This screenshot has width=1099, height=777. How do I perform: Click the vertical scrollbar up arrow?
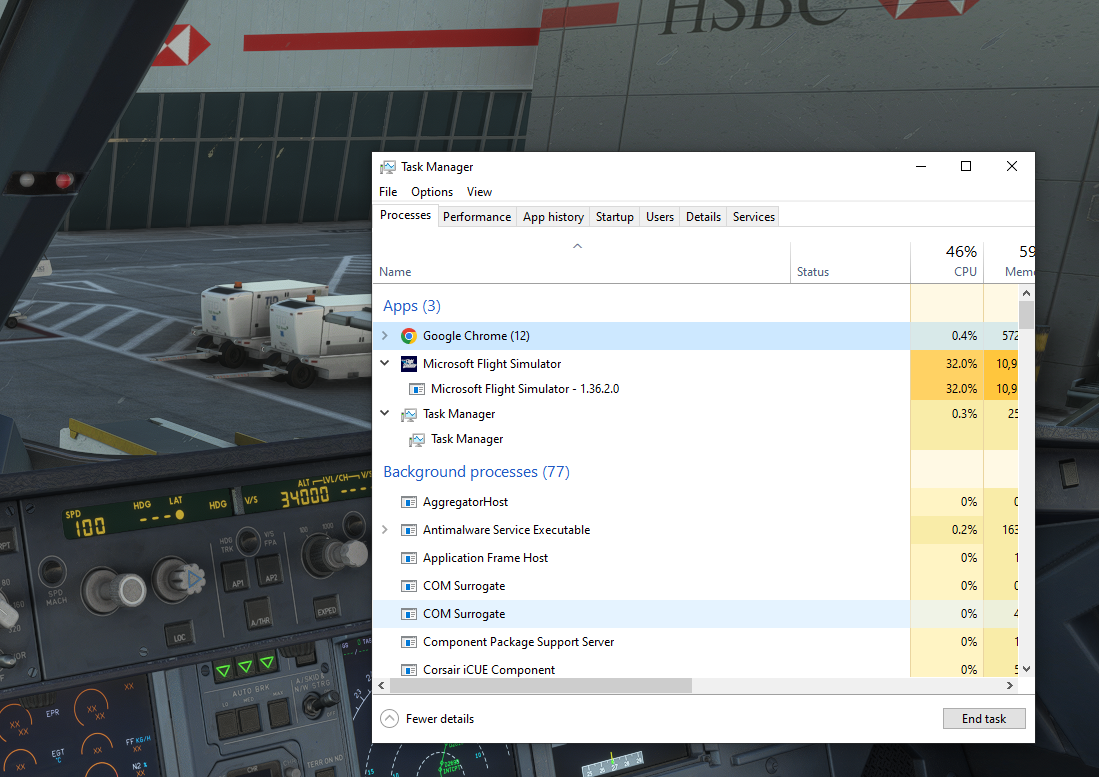click(1026, 293)
